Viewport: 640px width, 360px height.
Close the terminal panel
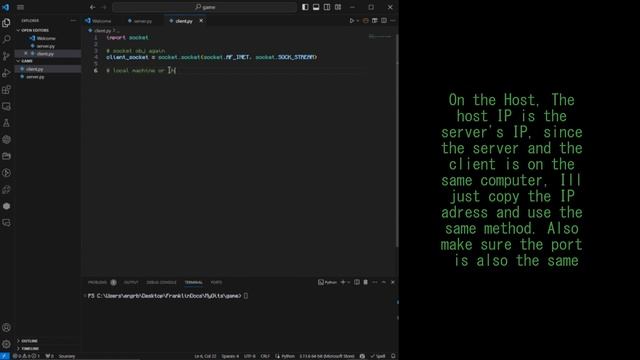click(393, 282)
